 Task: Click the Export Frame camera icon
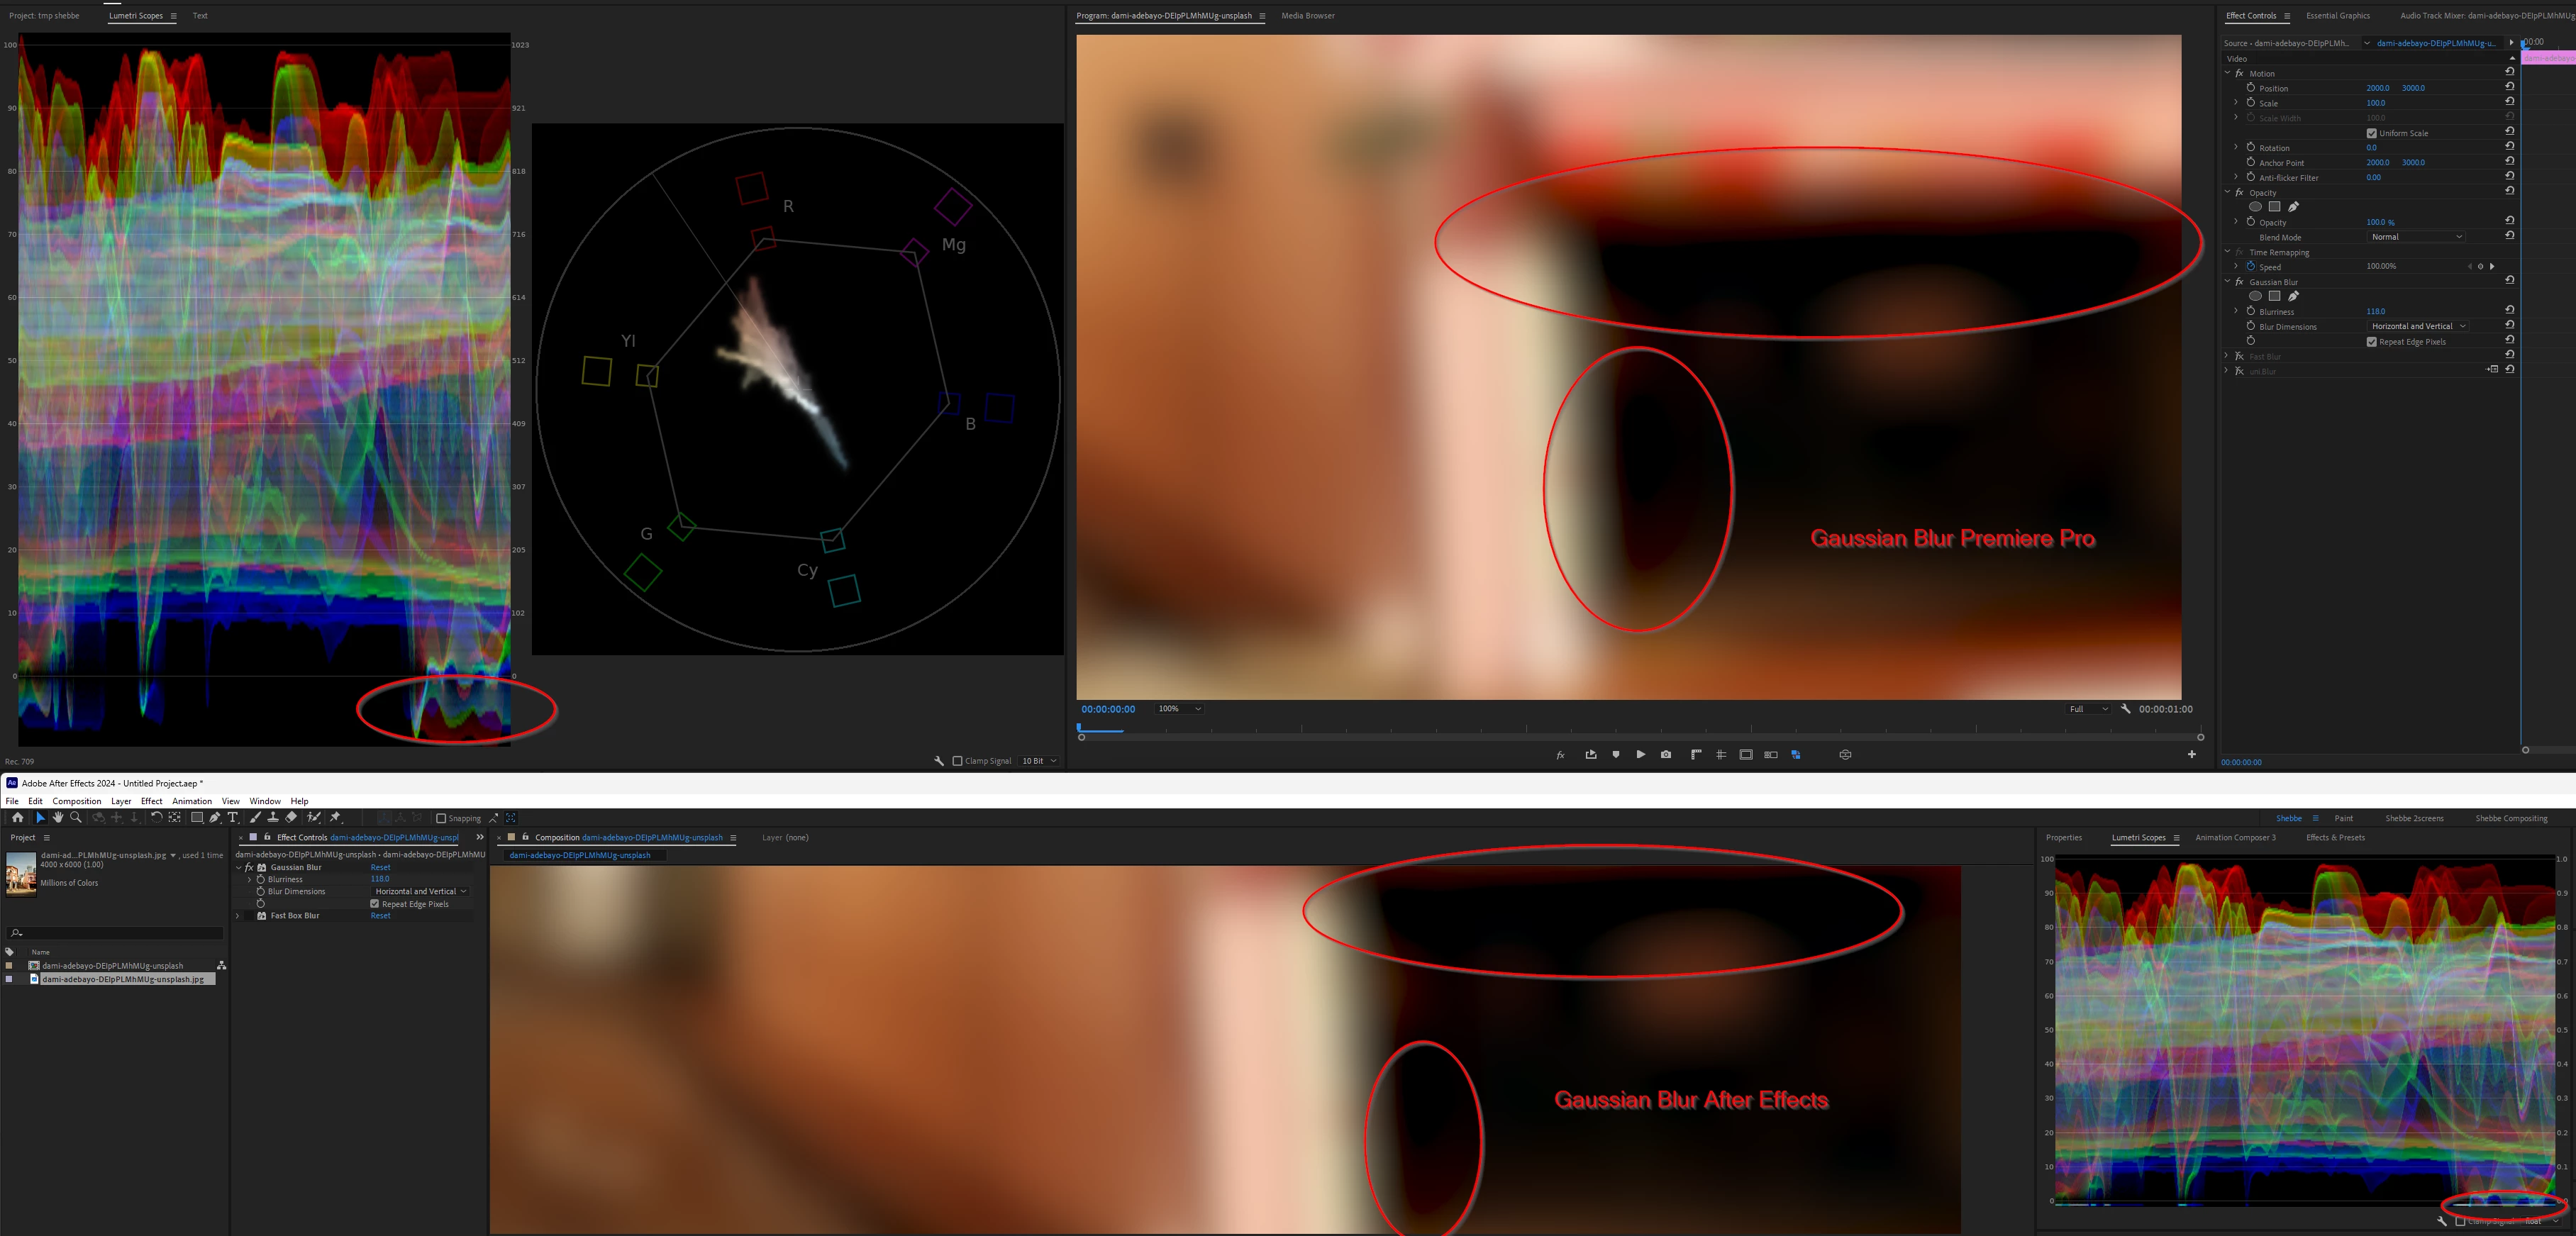(x=1666, y=755)
